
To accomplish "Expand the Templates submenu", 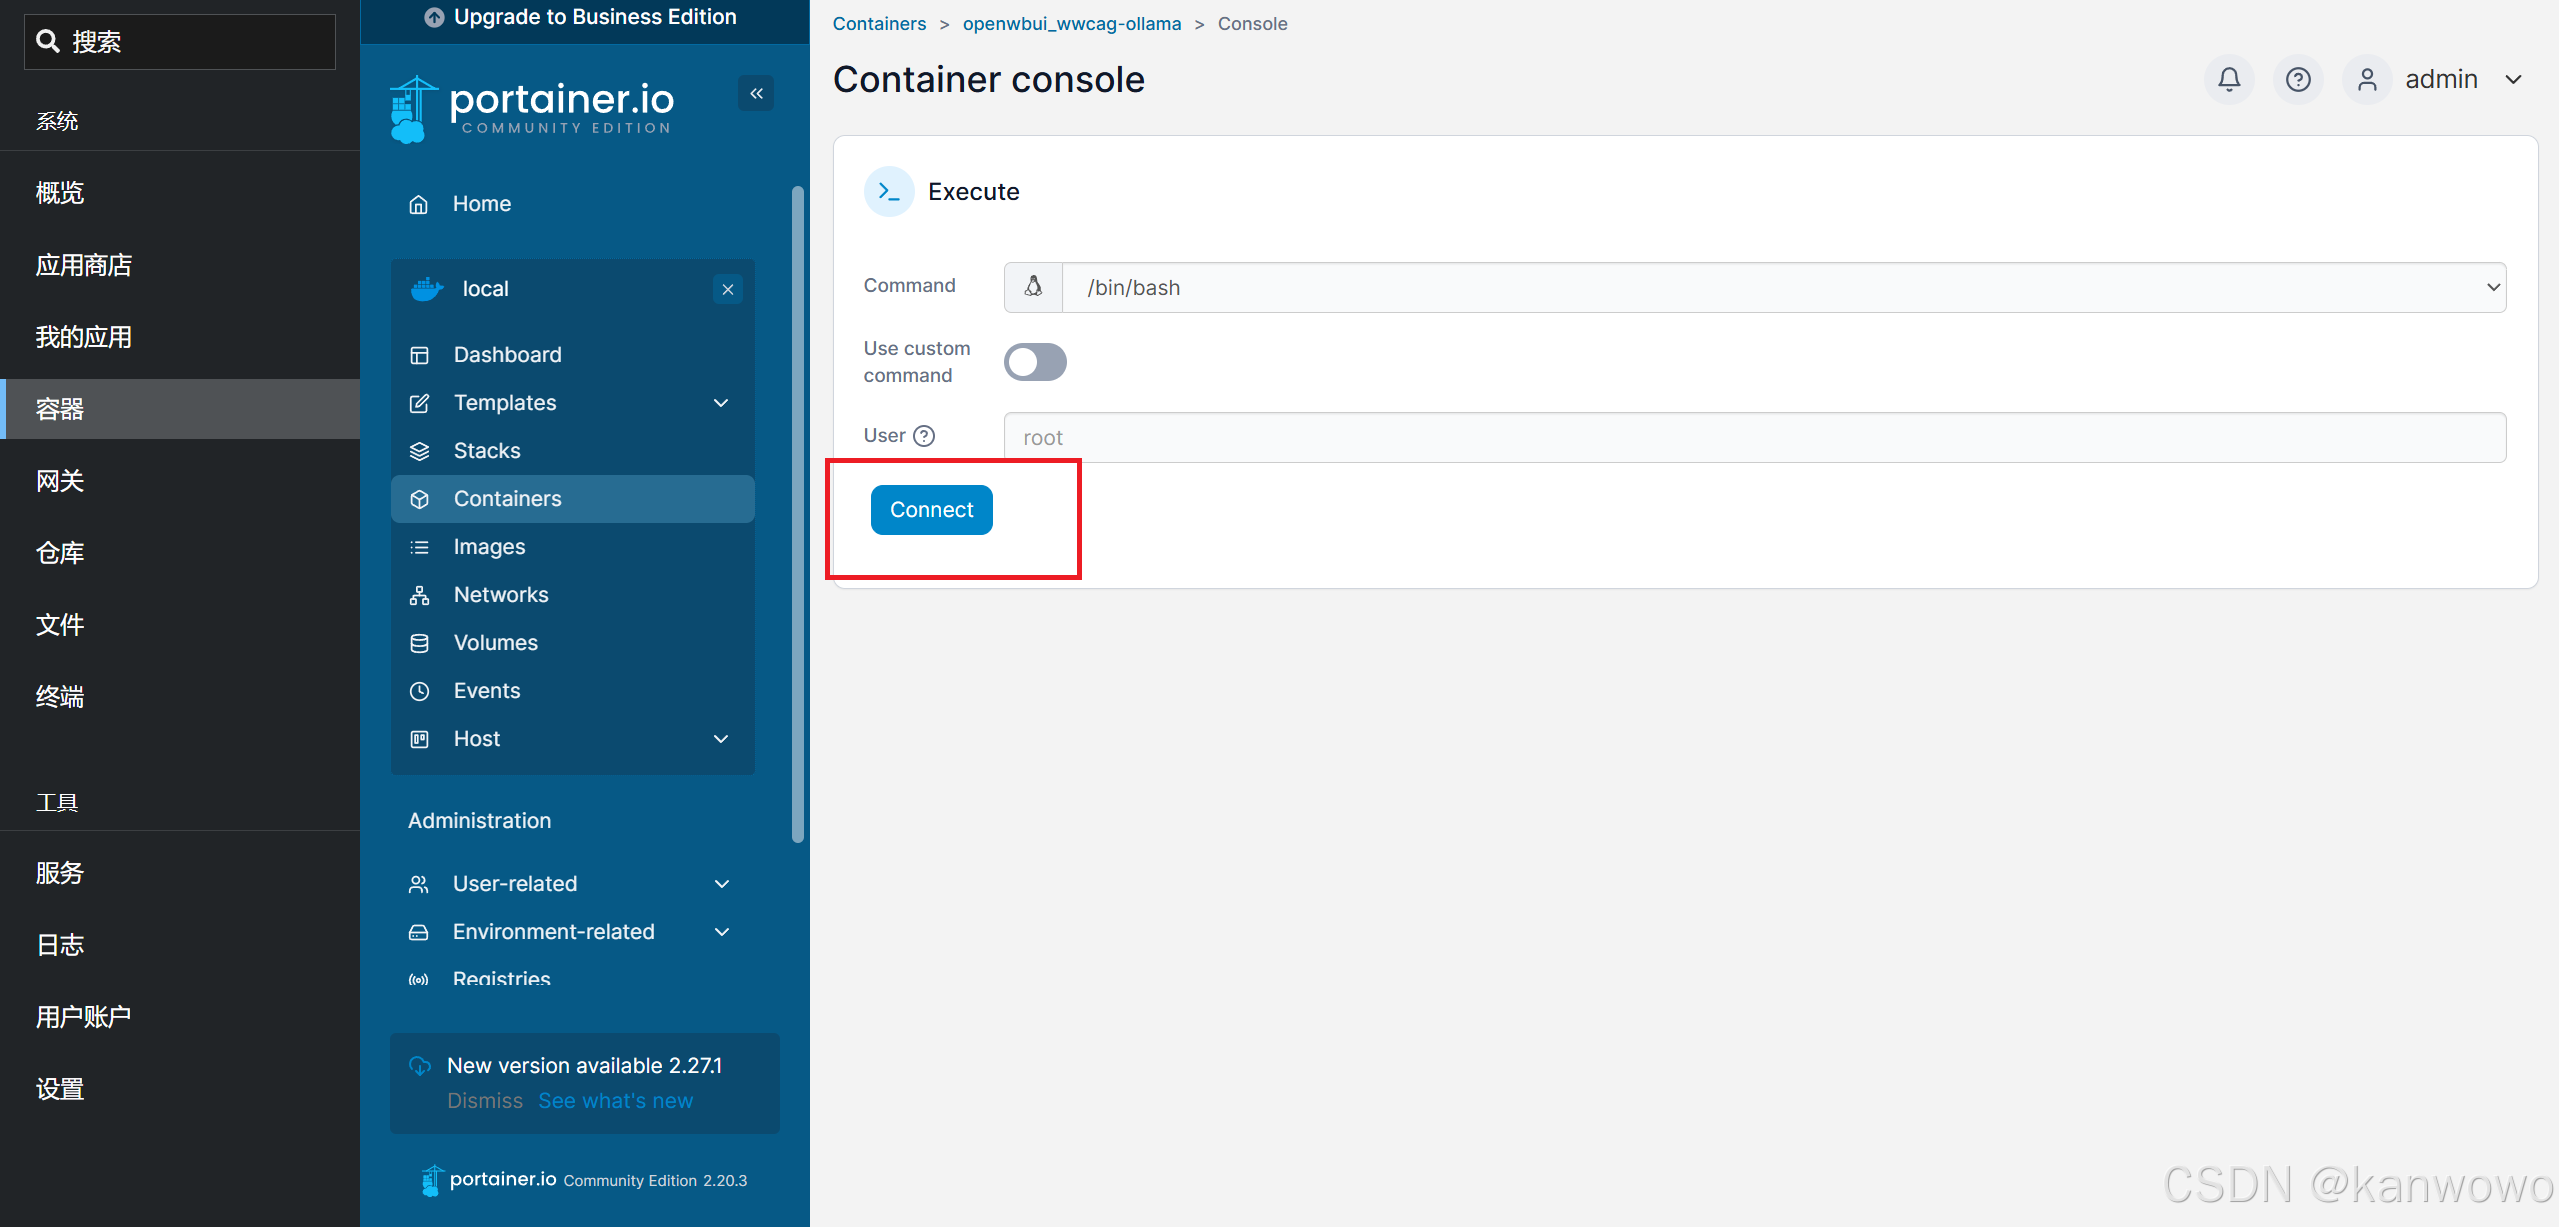I will tap(721, 402).
